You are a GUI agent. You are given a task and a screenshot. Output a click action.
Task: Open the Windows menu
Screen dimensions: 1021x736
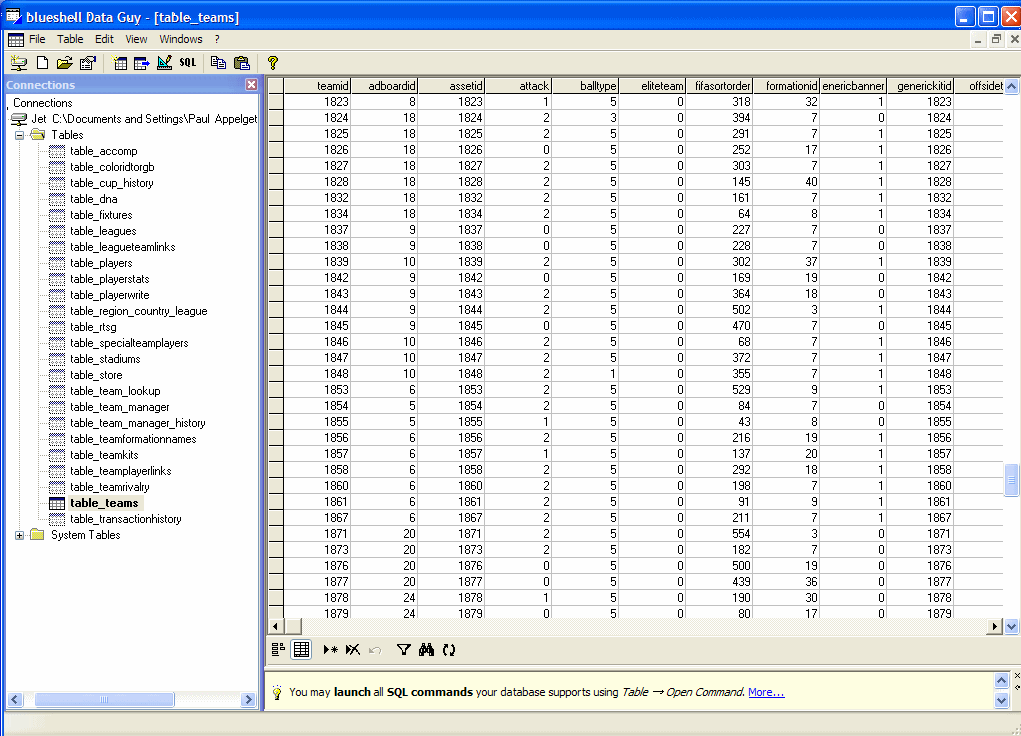pyautogui.click(x=181, y=39)
